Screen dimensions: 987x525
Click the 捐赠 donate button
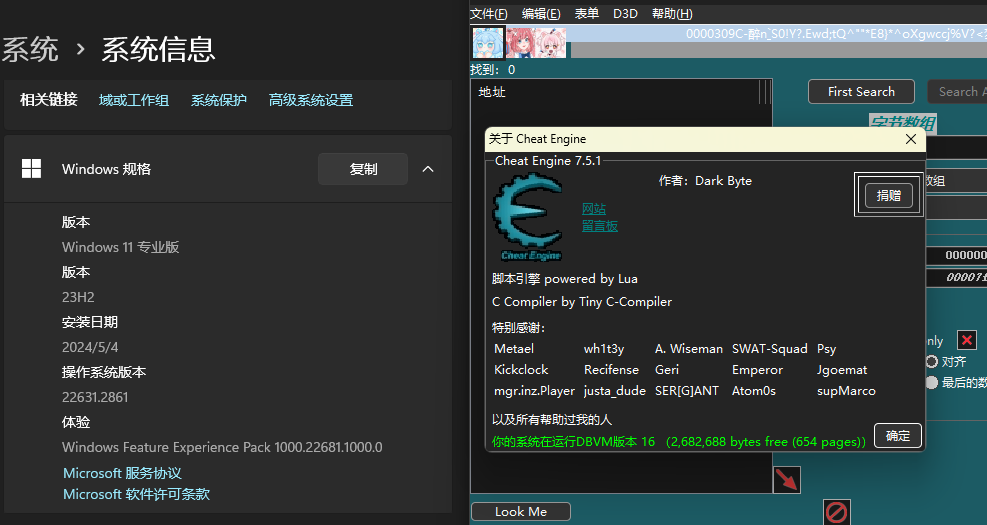[888, 195]
